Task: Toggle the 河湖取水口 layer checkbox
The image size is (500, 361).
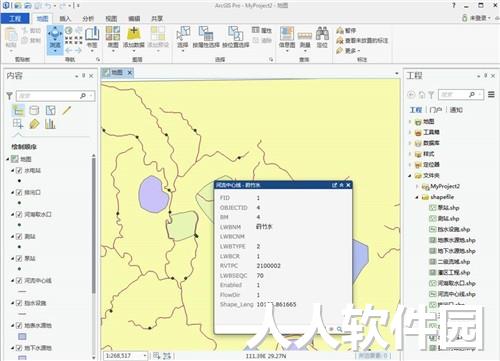Action: 19,214
